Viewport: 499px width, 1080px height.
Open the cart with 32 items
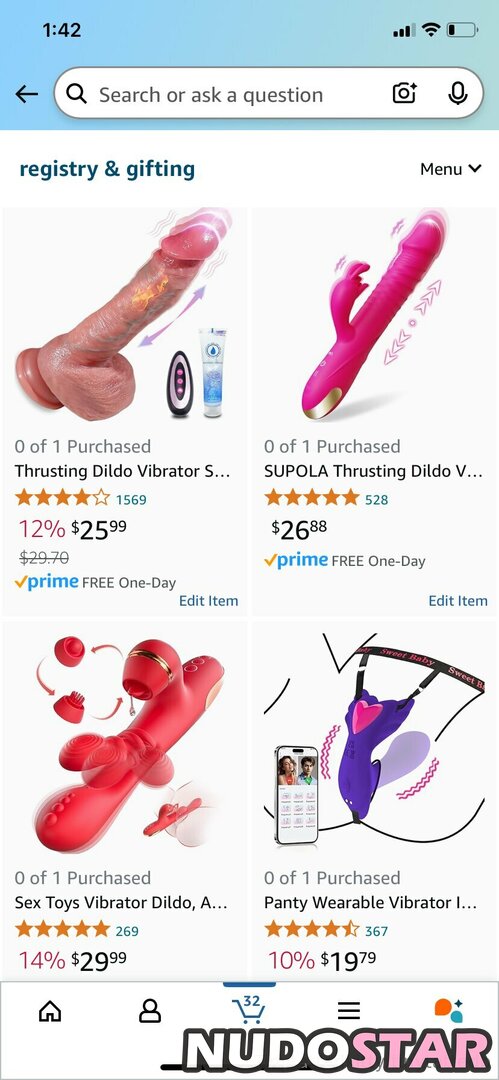click(249, 1008)
